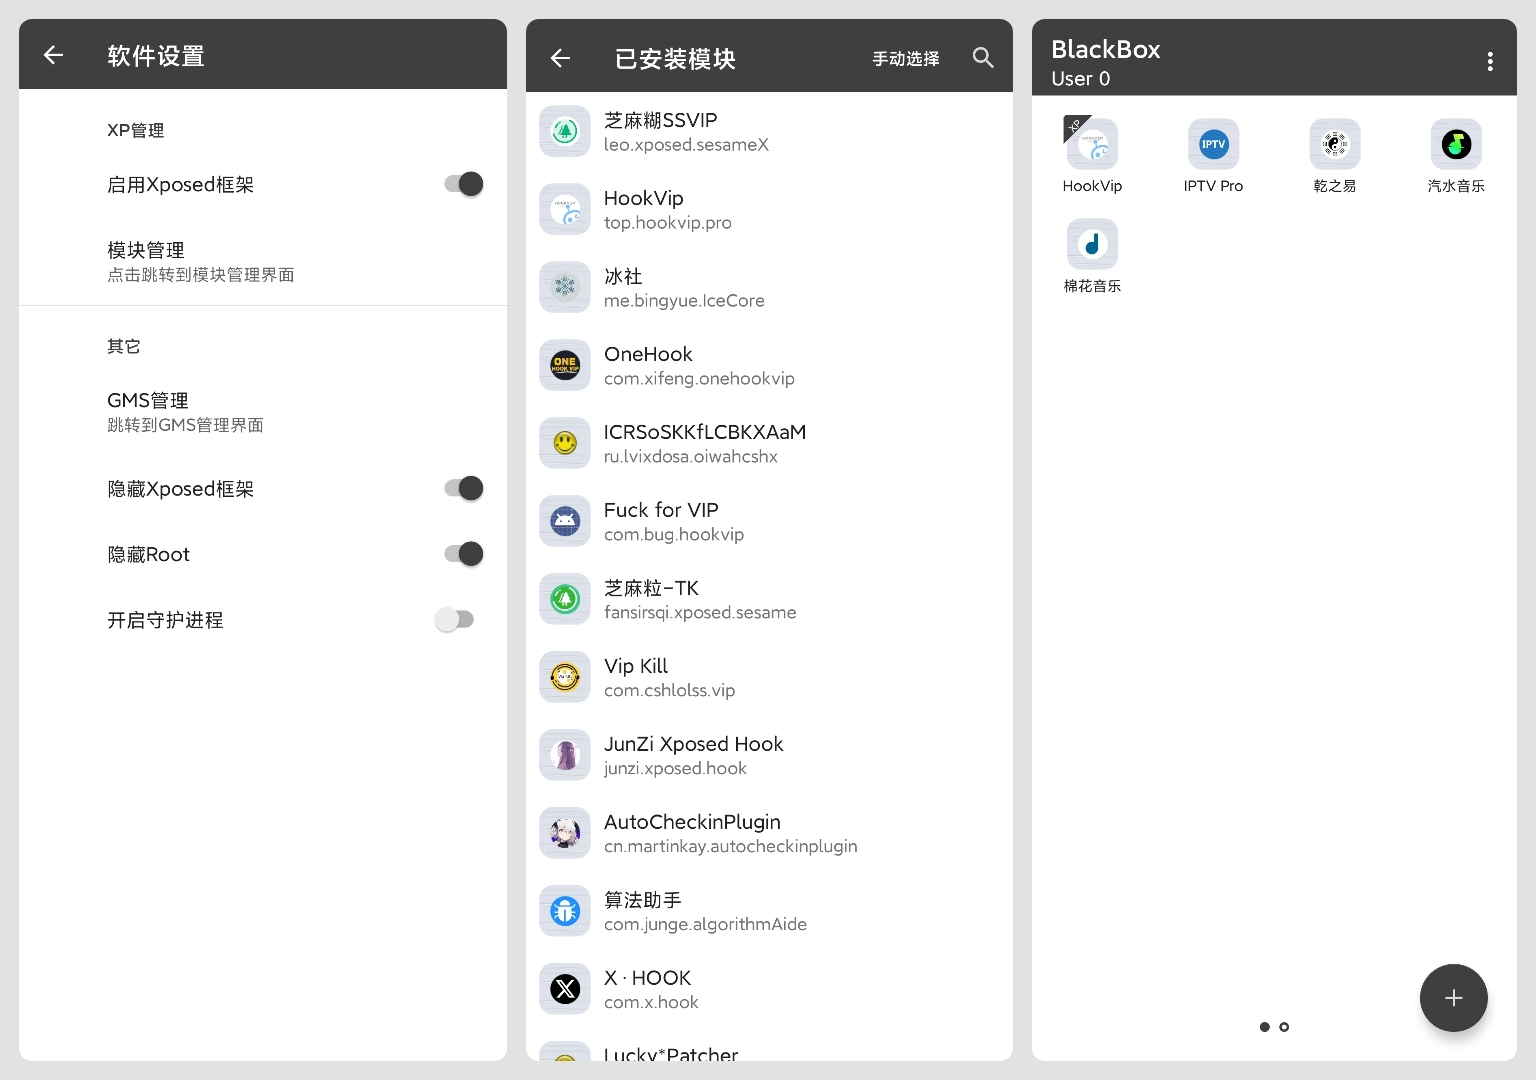Viewport: 1536px width, 1080px height.
Task: Select 手动选择 in the modules screen
Action: click(x=905, y=59)
